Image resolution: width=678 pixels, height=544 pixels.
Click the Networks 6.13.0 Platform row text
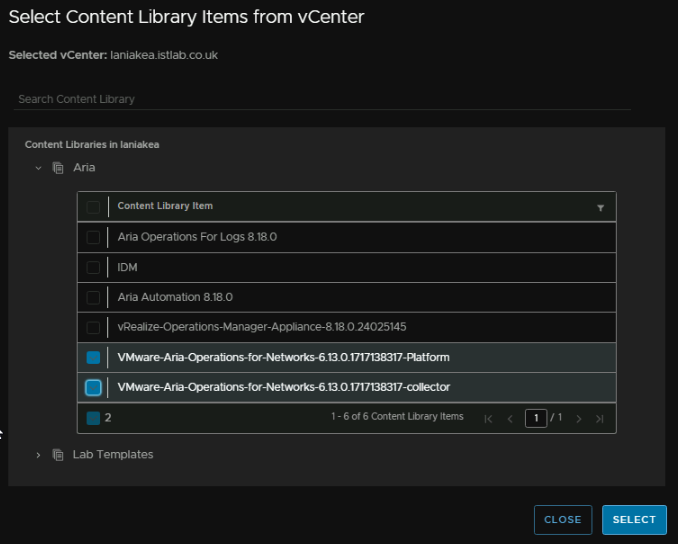click(x=283, y=357)
